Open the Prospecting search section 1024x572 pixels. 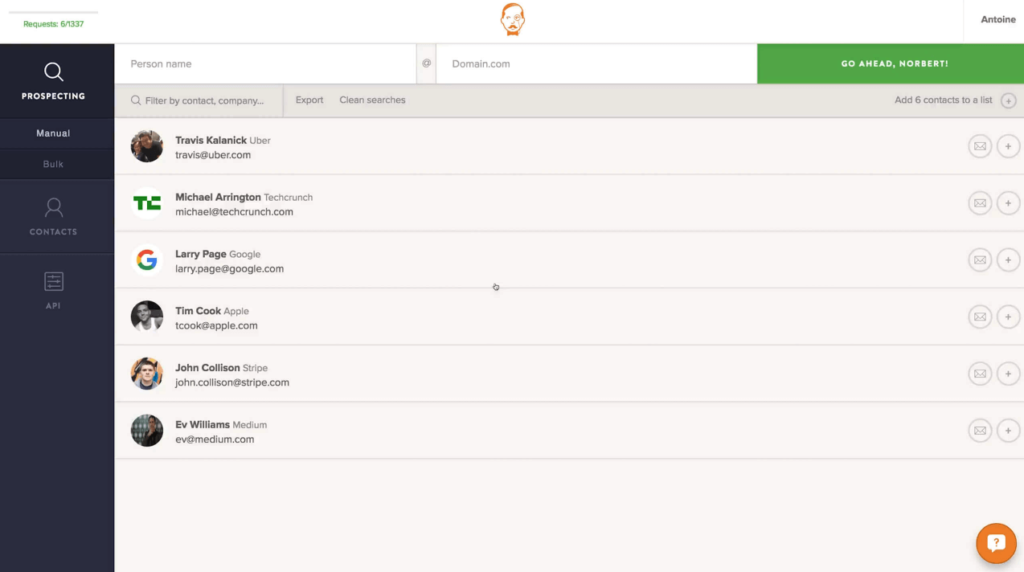(x=54, y=81)
